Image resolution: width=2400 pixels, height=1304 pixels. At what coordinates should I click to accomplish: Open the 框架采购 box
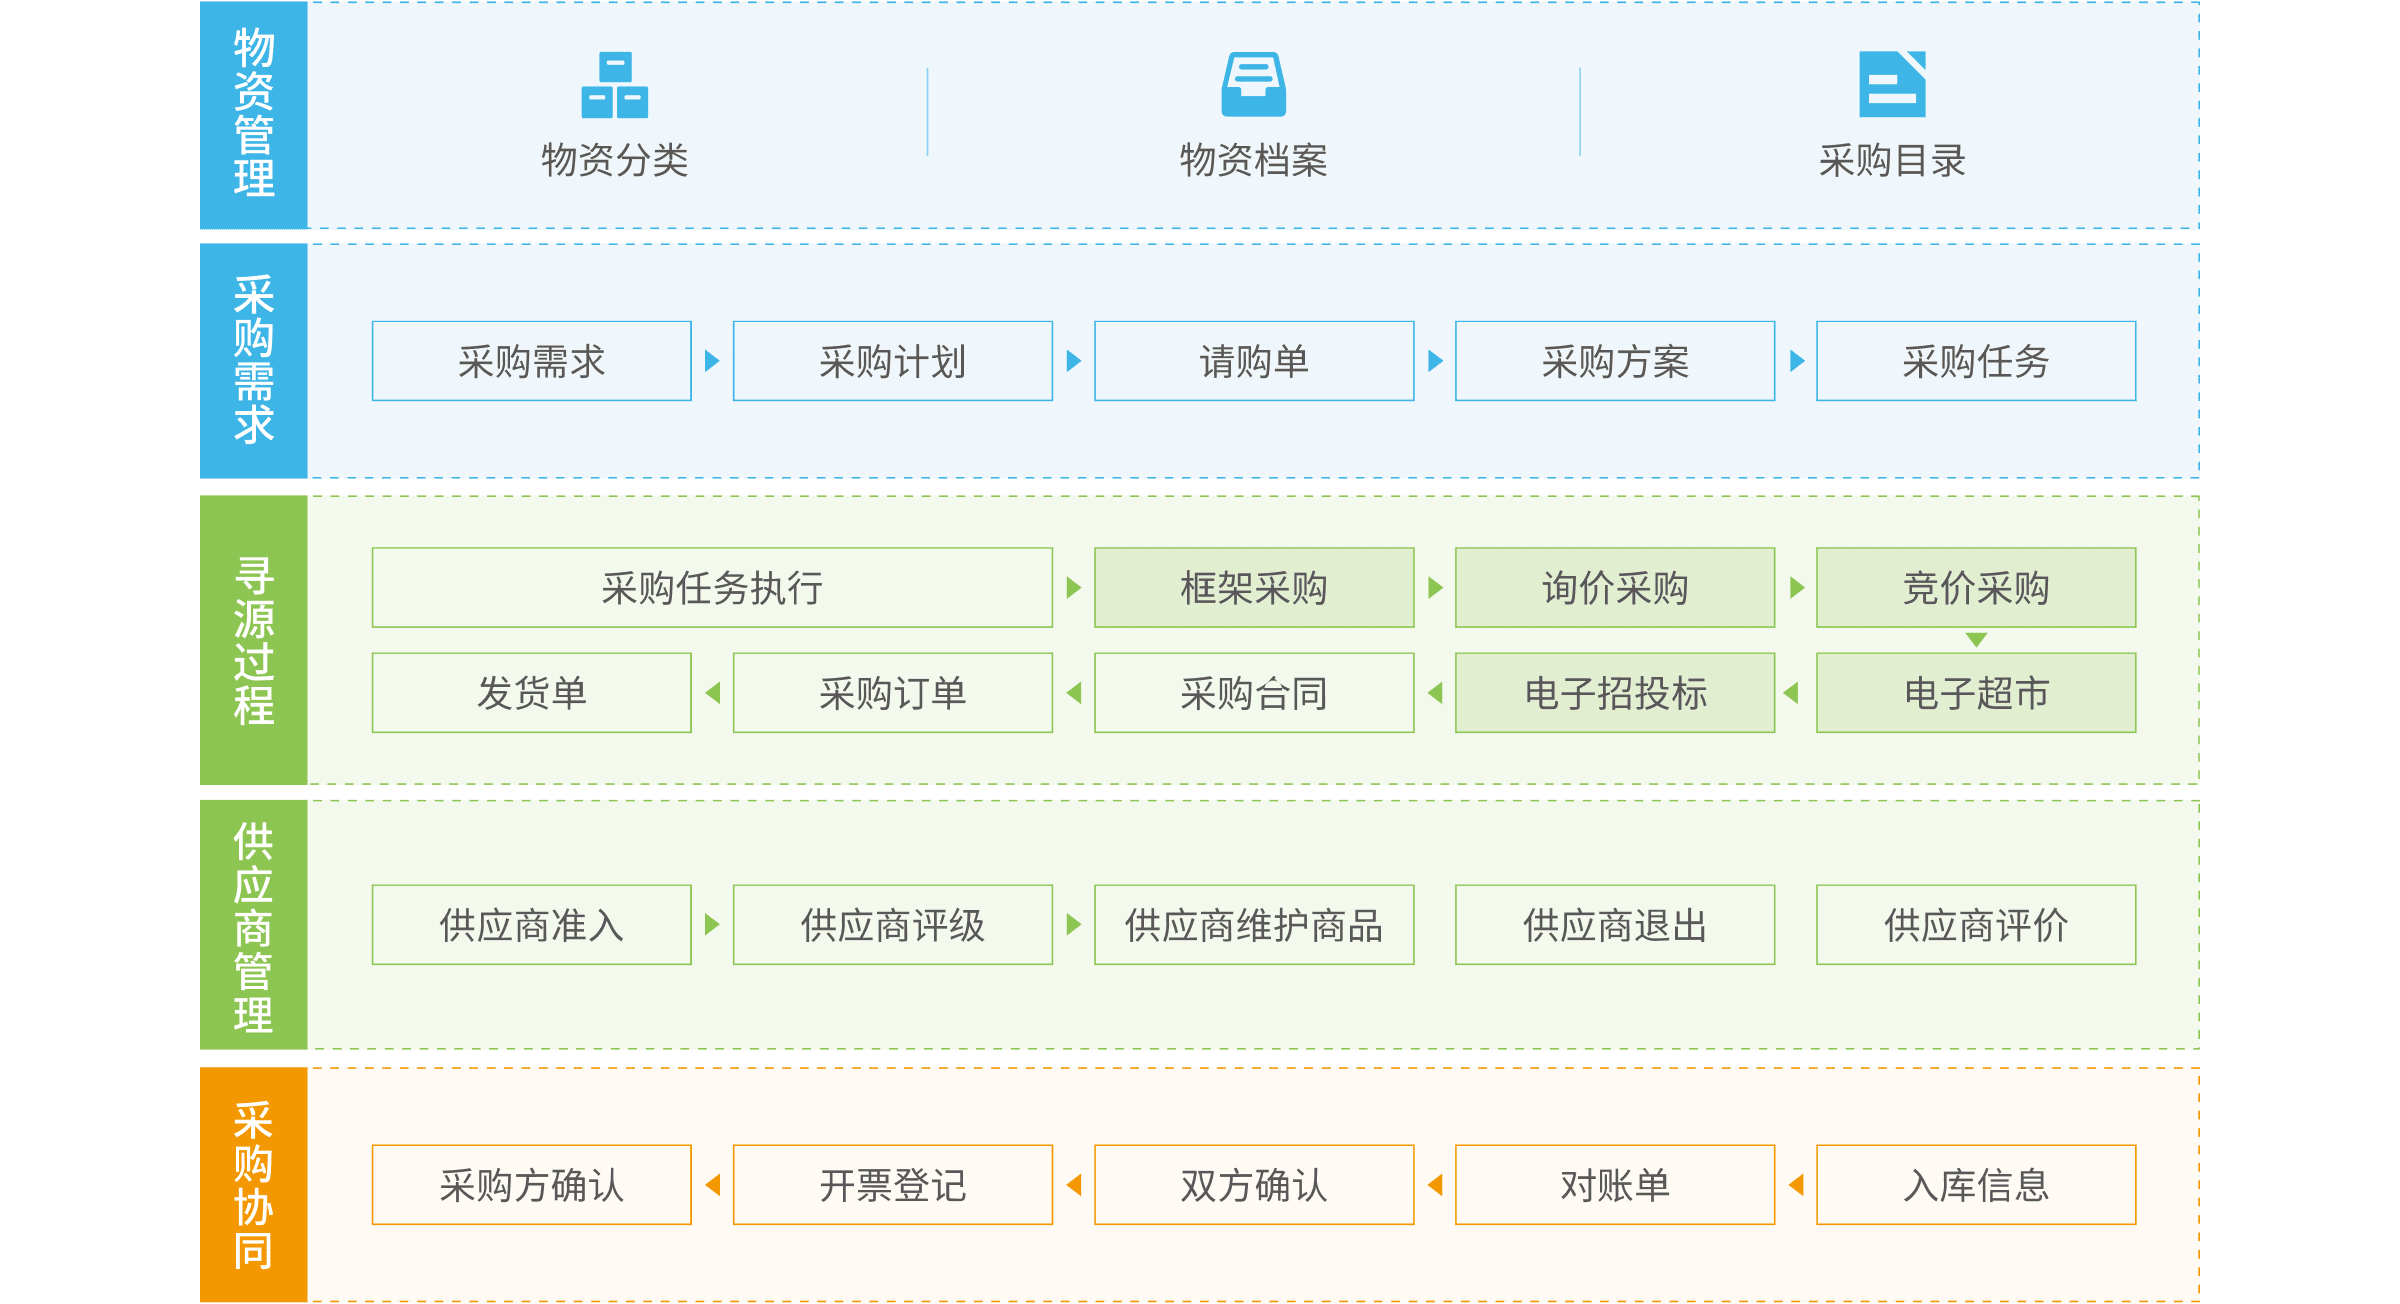coord(1254,588)
